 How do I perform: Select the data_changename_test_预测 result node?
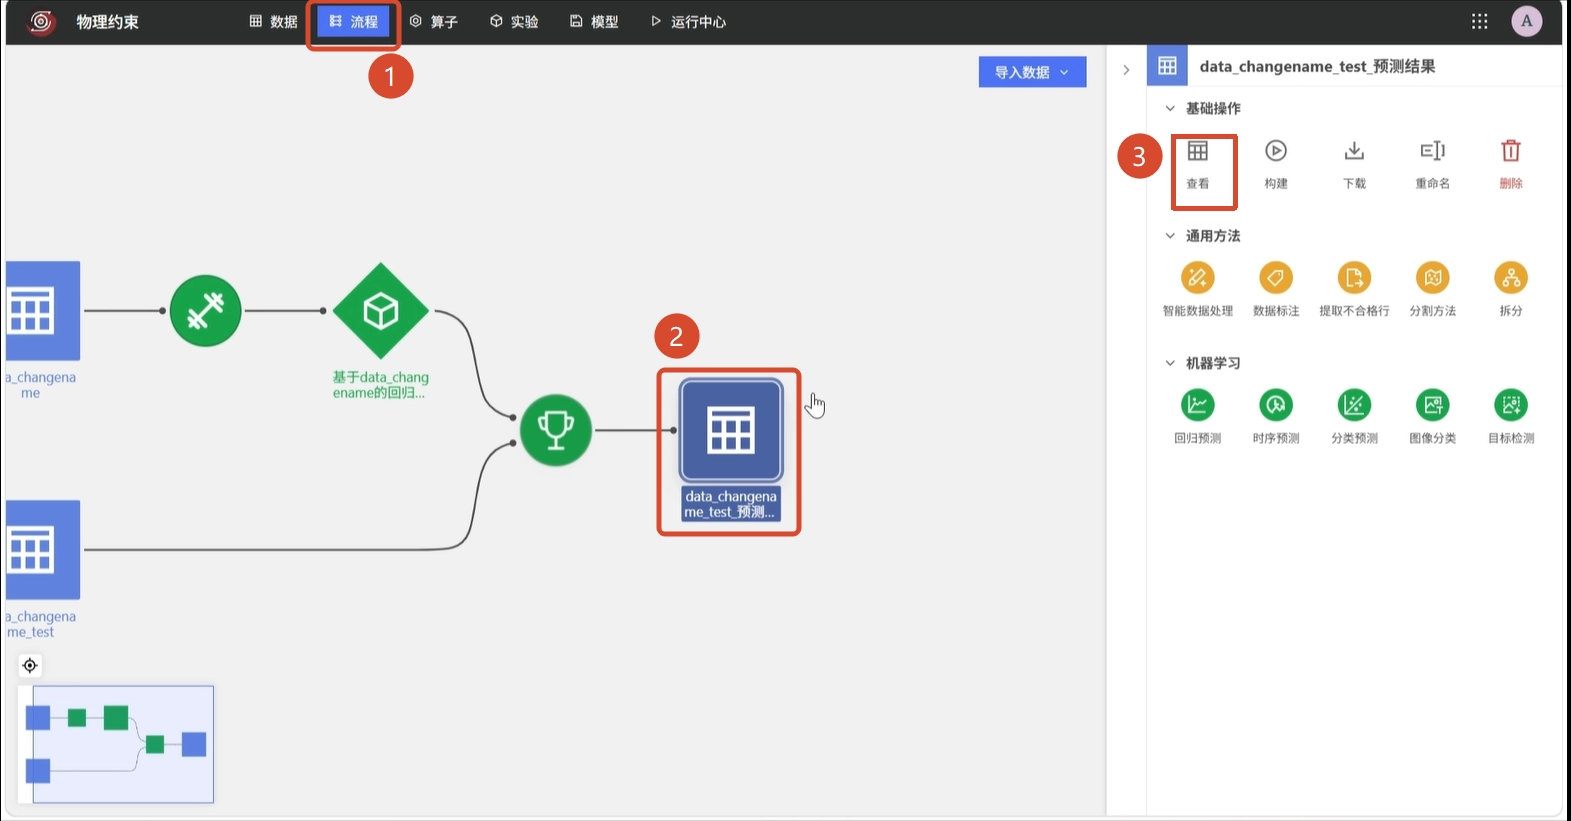pyautogui.click(x=731, y=431)
